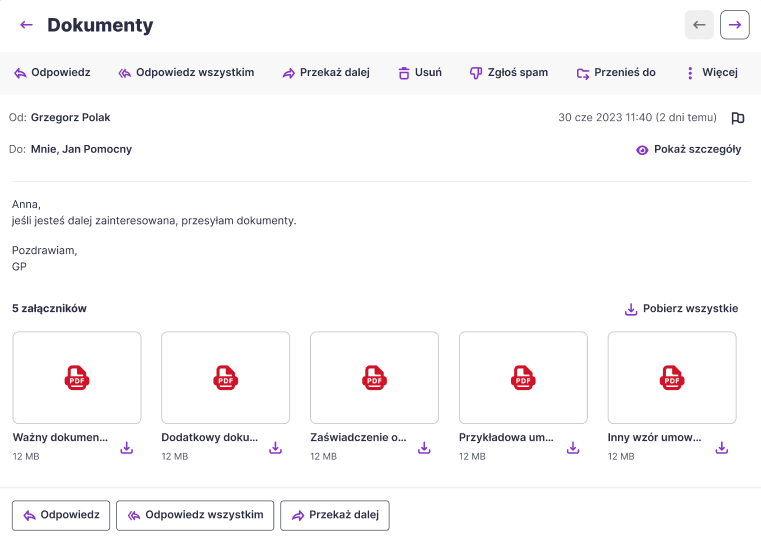The height and width of the screenshot is (538, 761).
Task: Download the Ważny dokument attachment
Action: 127,448
